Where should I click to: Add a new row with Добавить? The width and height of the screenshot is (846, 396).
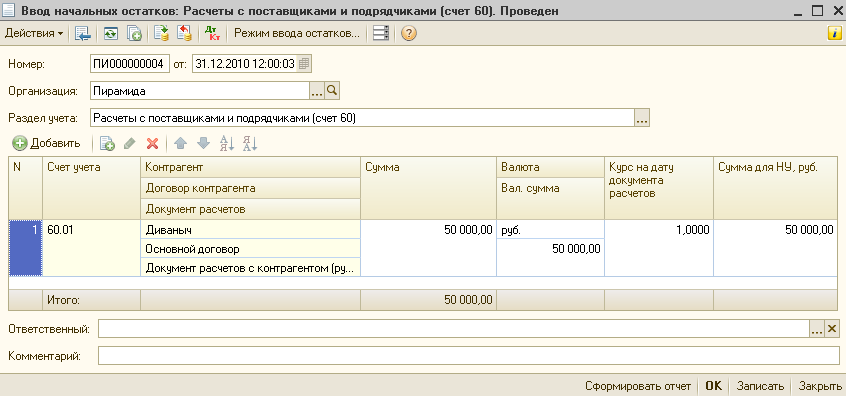point(47,144)
